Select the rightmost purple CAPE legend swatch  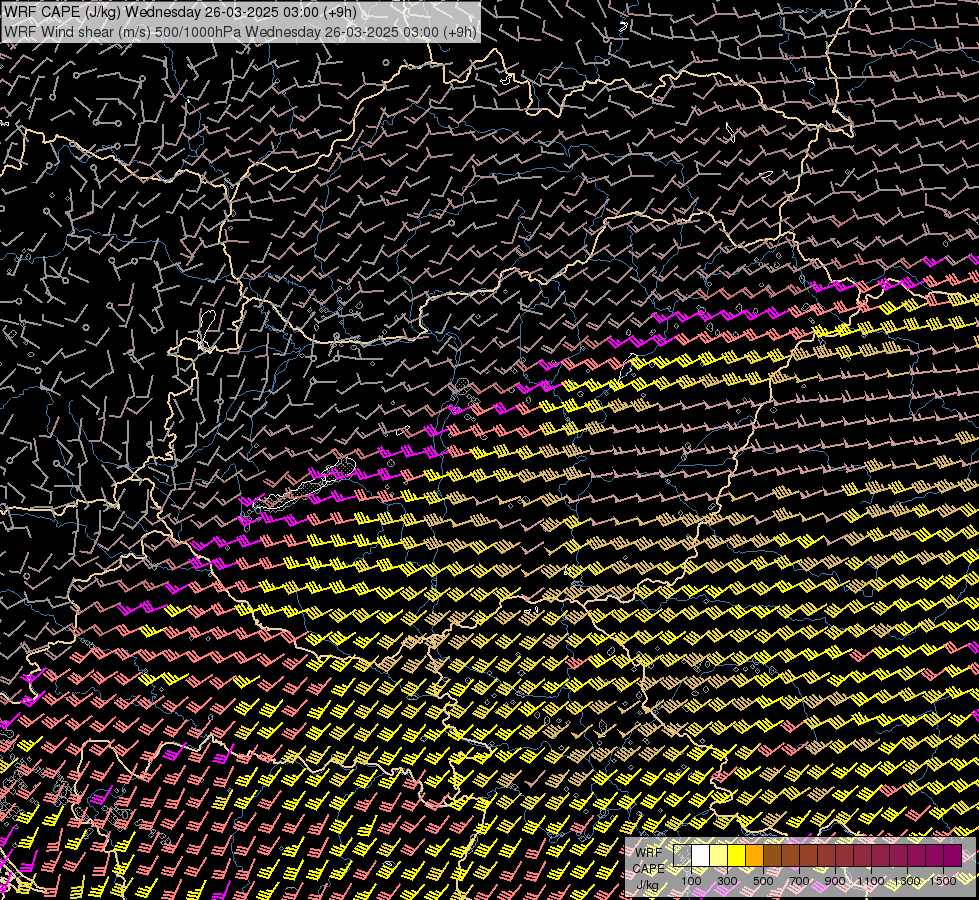[x=953, y=855]
